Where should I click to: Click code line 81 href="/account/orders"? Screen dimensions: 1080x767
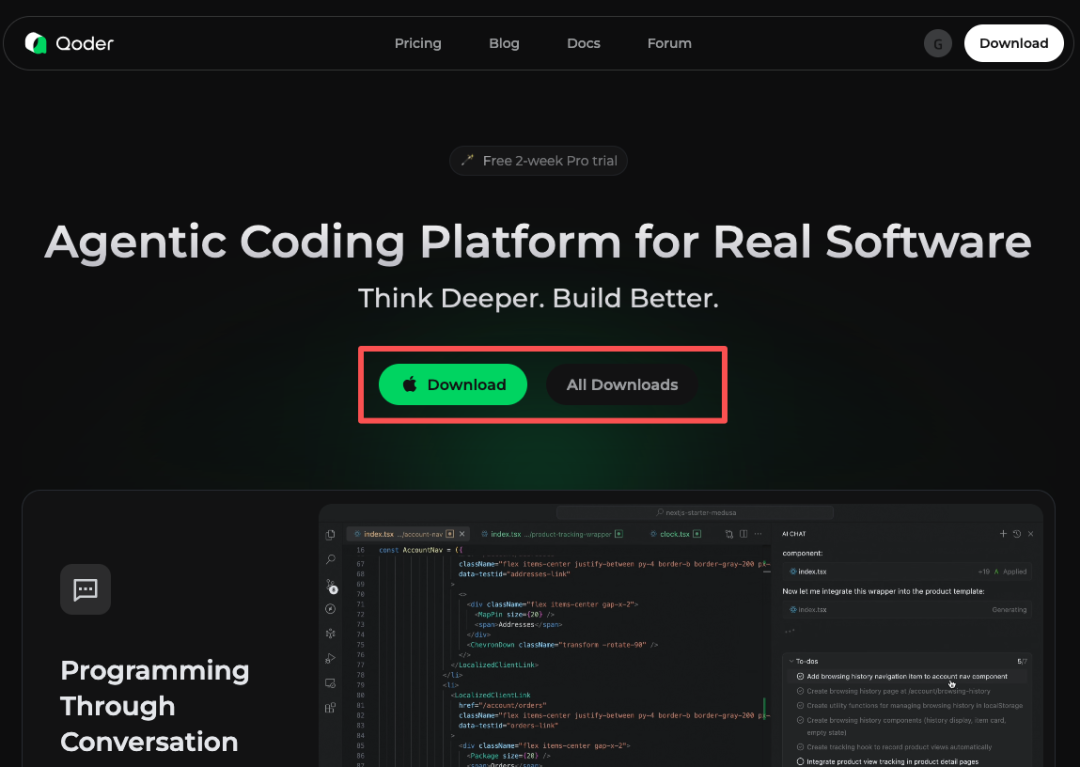pos(502,705)
